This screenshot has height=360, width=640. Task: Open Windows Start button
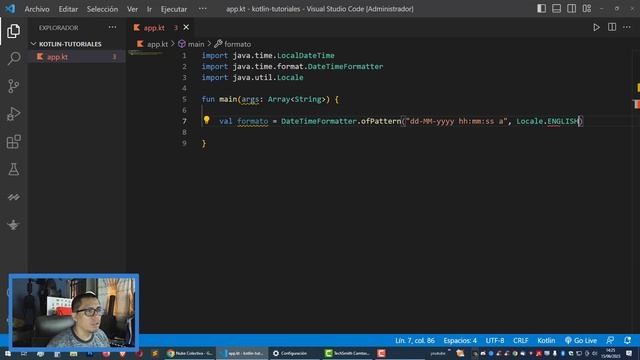pyautogui.click(x=8, y=353)
